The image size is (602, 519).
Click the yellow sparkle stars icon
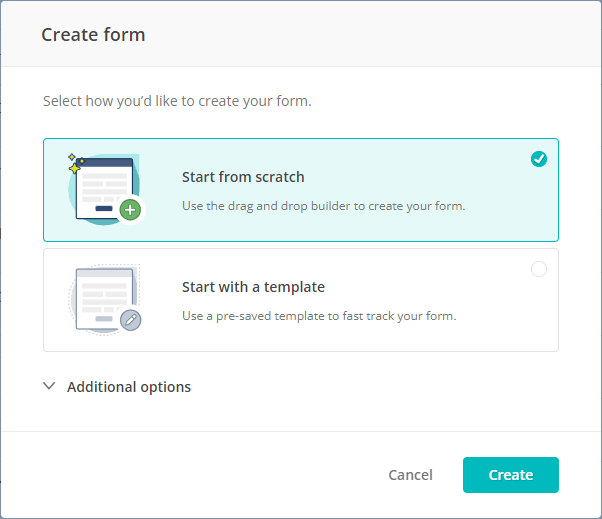(75, 164)
